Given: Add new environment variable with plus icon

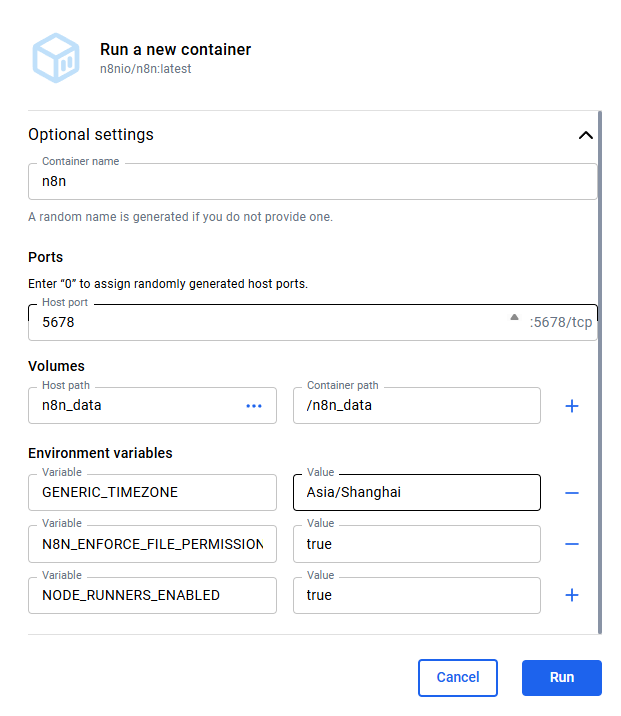Looking at the screenshot, I should 572,595.
